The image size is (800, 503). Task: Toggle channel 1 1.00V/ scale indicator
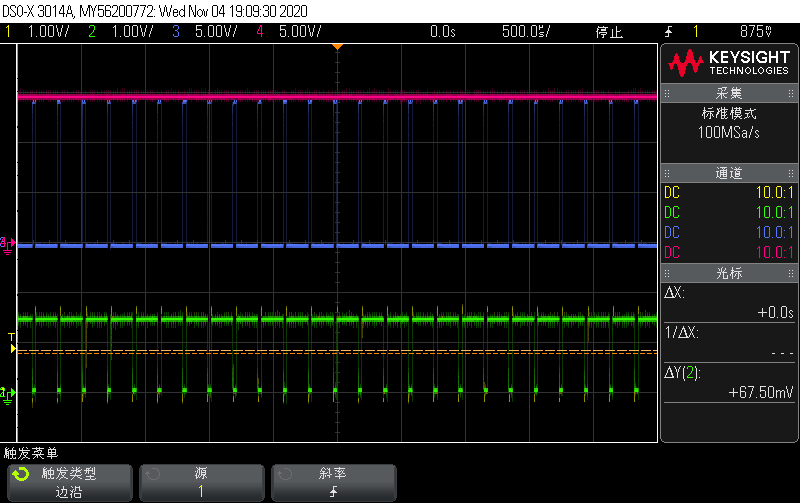point(46,32)
